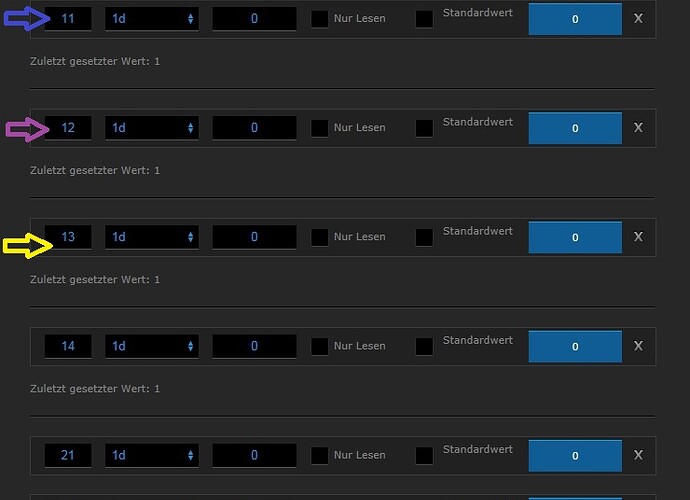The image size is (690, 500).
Task: Select blue default value box in row 13
Action: pos(575,238)
